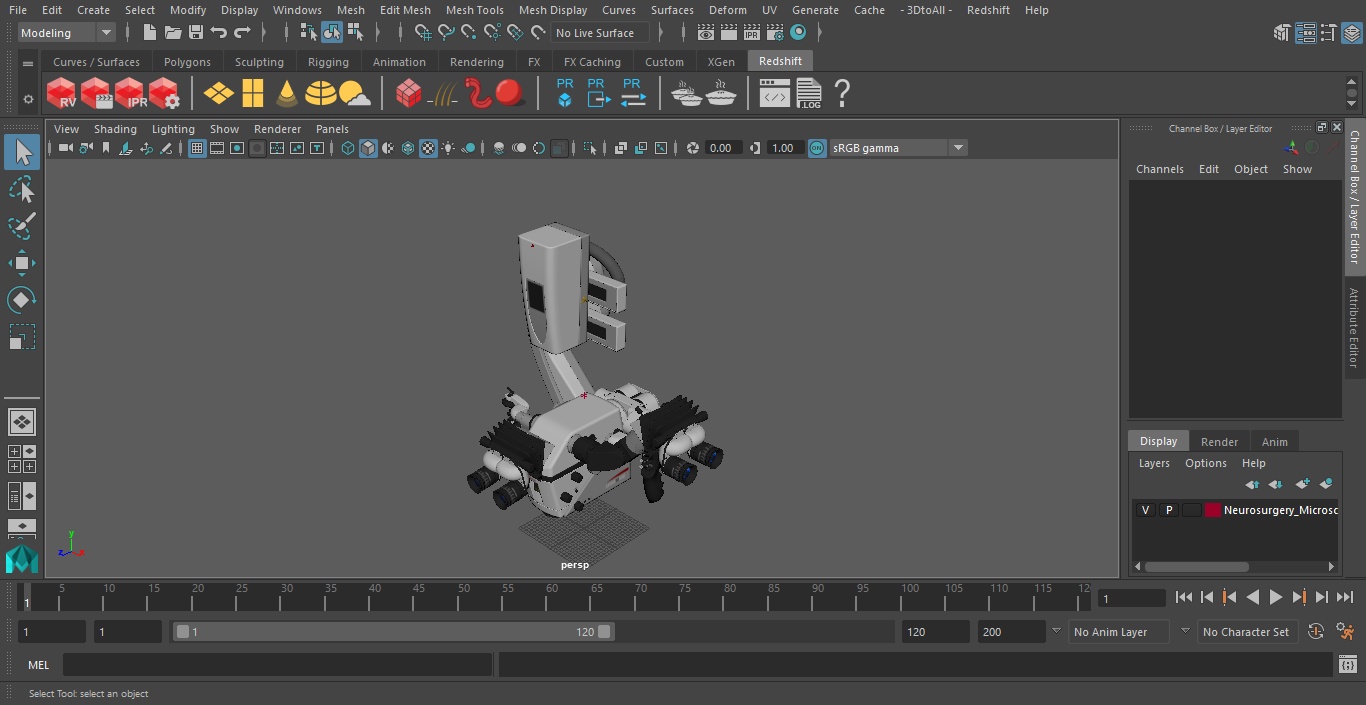Open Layers menu in layer editor

1154,463
